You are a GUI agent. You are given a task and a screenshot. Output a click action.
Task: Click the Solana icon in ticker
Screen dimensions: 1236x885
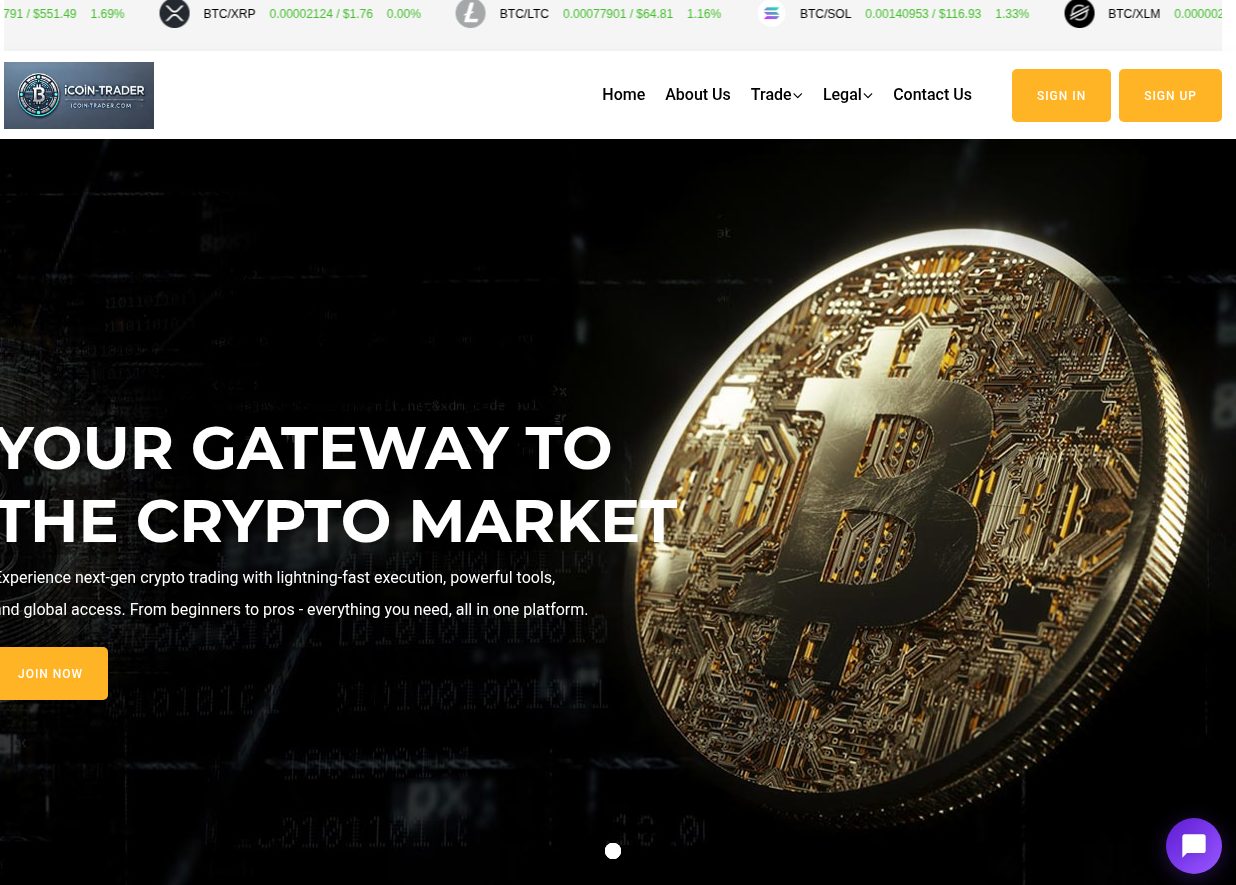click(771, 14)
